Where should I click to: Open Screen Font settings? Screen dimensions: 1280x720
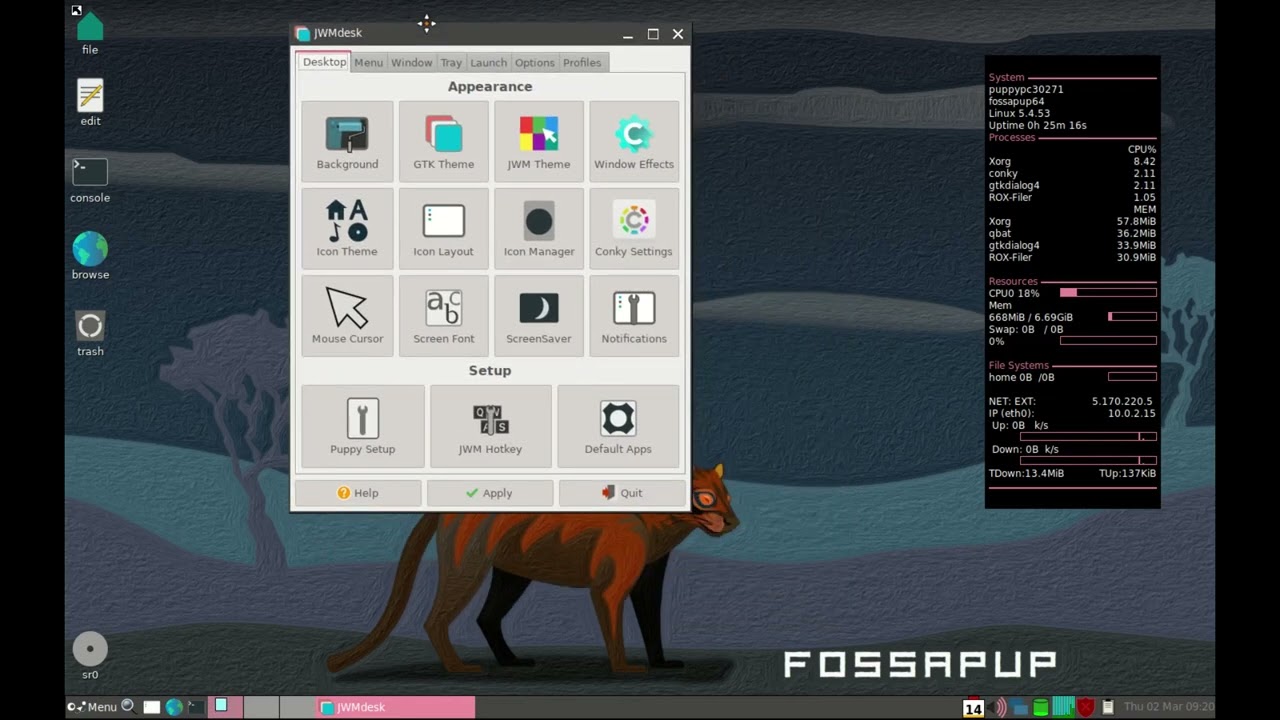point(443,315)
